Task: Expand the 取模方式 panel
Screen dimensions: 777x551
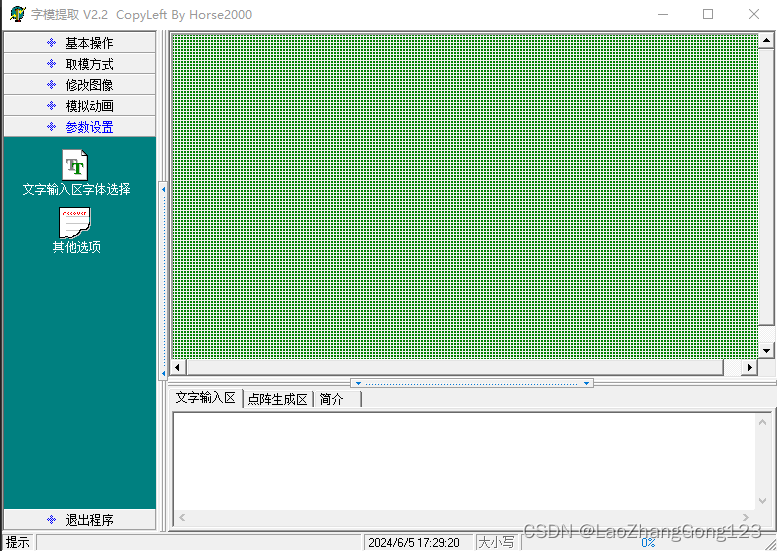Action: coord(79,64)
